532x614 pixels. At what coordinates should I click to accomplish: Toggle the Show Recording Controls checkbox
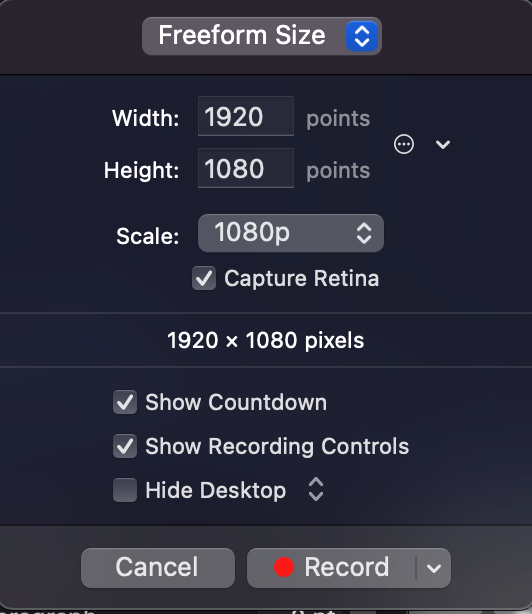pyautogui.click(x=125, y=446)
